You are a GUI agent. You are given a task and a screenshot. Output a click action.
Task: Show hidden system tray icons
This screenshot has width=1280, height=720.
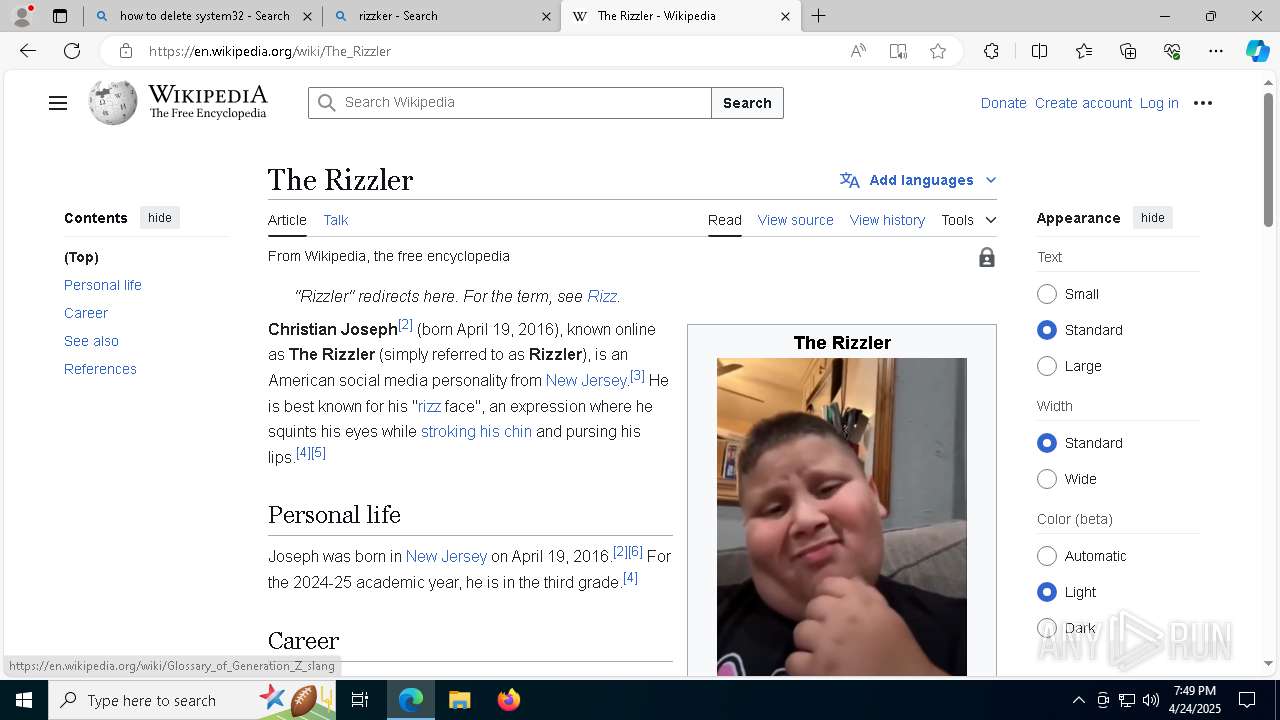(x=1078, y=700)
